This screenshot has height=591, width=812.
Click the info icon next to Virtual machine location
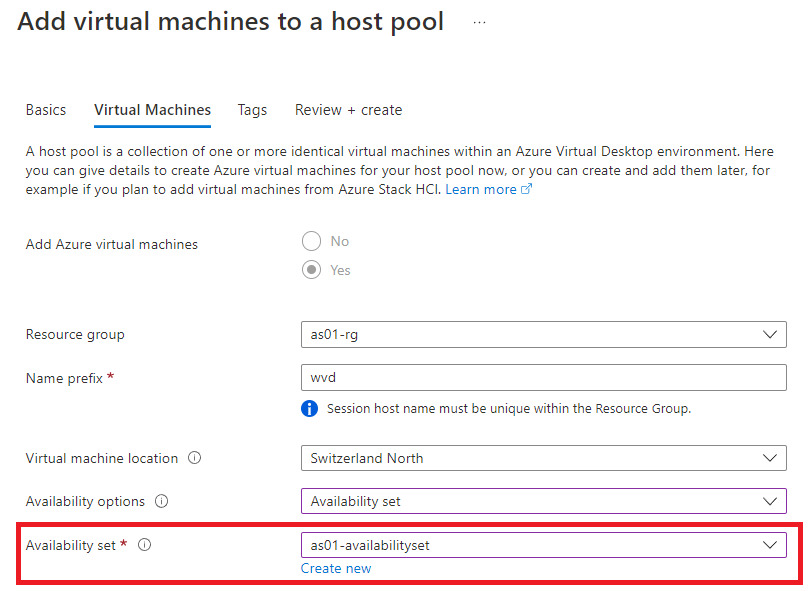[x=194, y=458]
